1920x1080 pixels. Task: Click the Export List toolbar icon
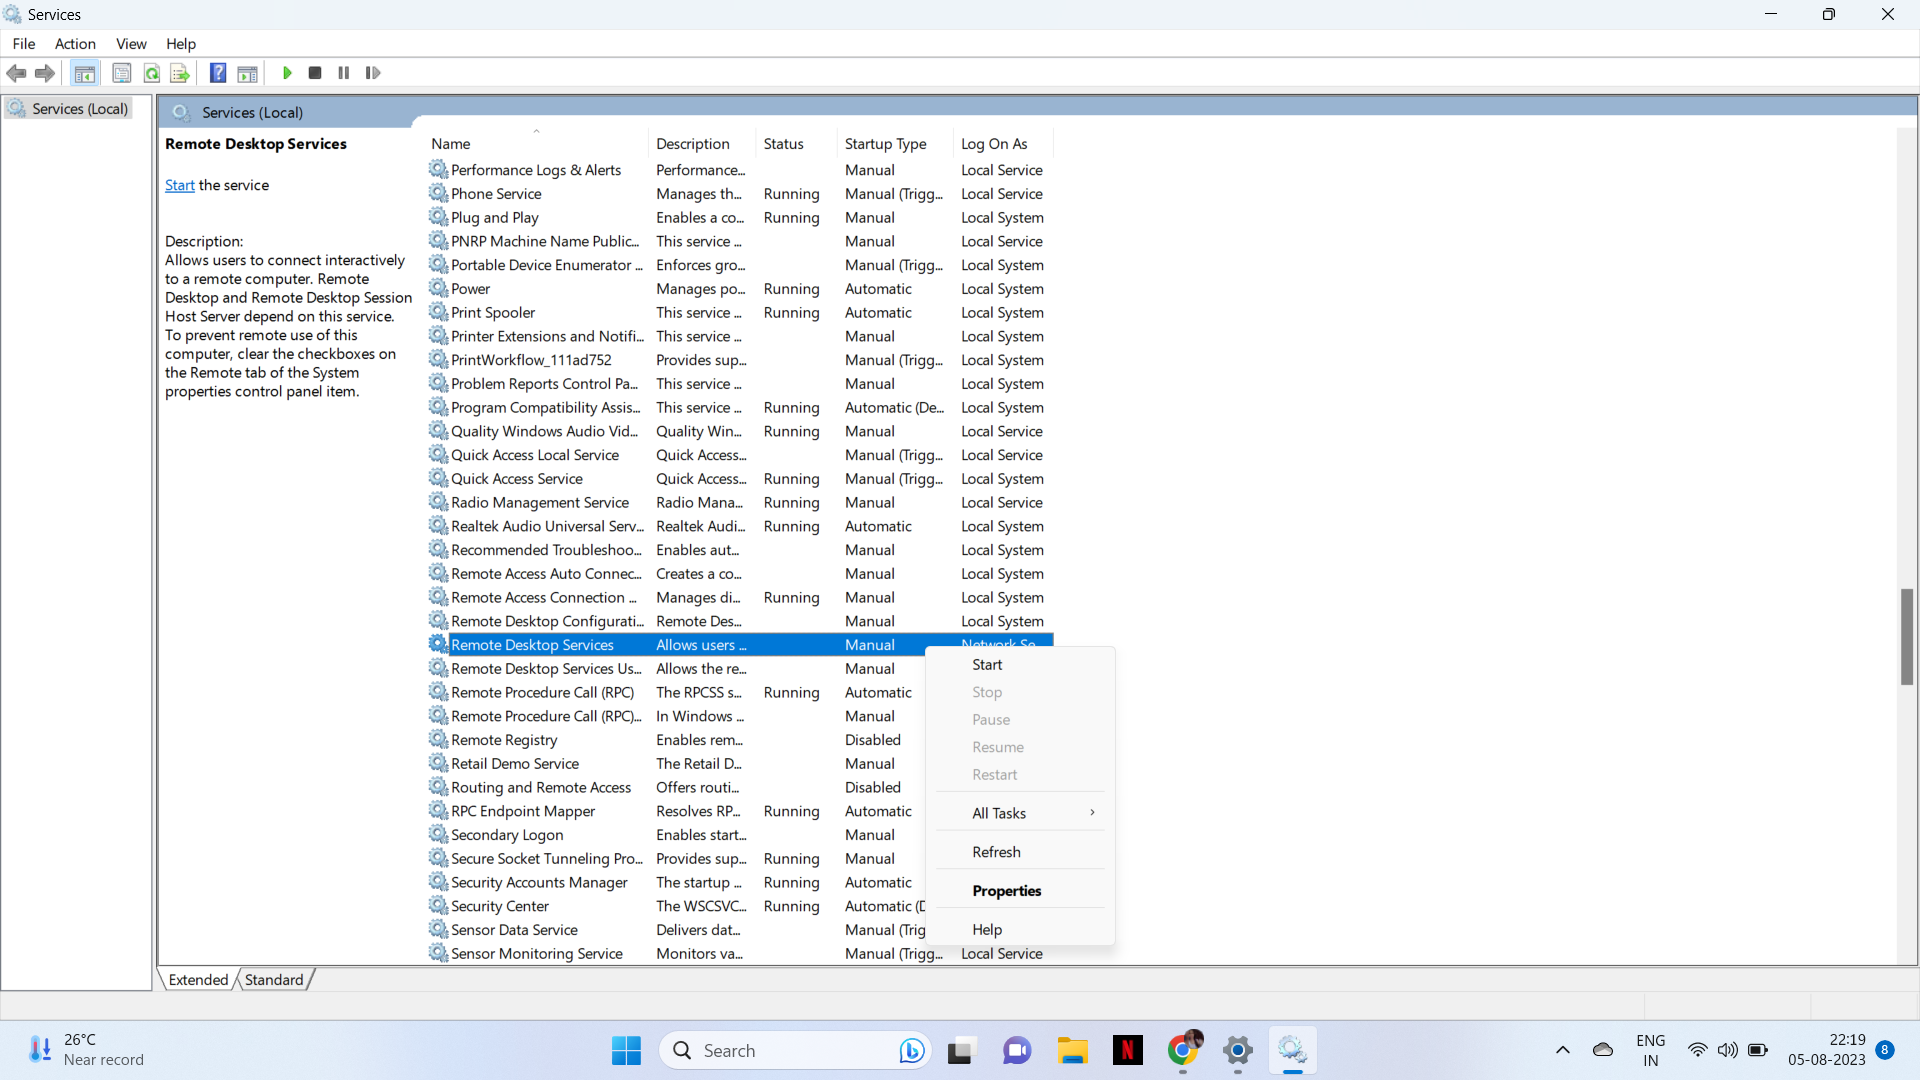180,73
